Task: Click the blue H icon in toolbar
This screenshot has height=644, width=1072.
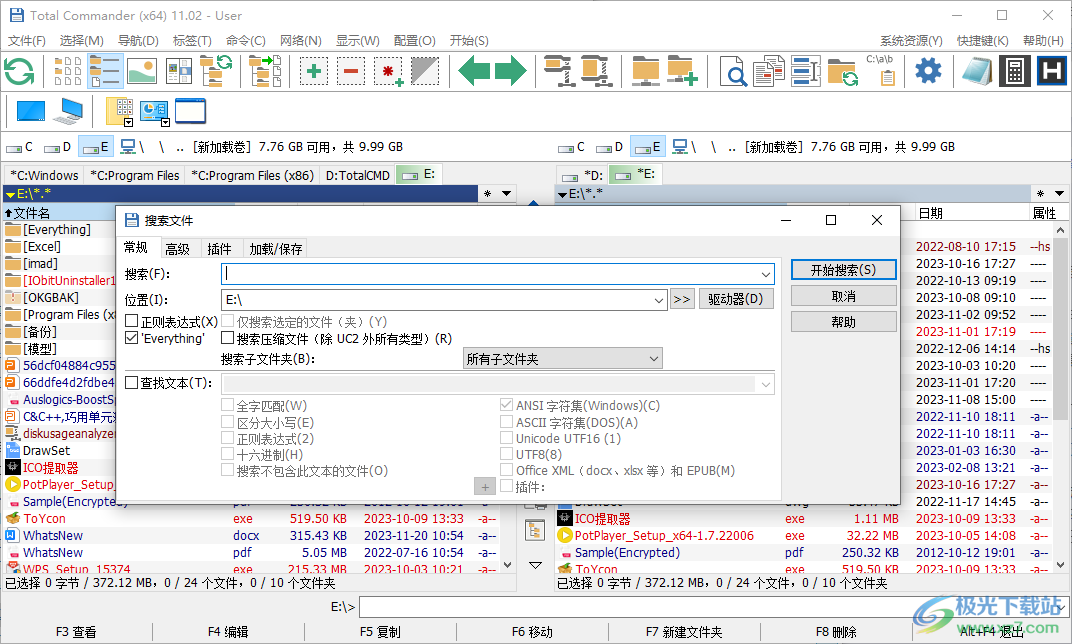Action: coord(1051,71)
